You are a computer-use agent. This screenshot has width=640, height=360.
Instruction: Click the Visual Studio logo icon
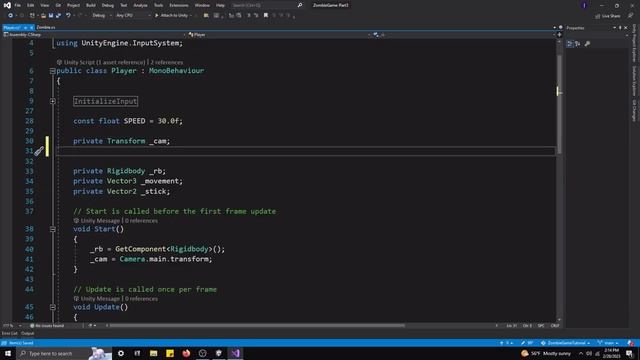pos(7,5)
